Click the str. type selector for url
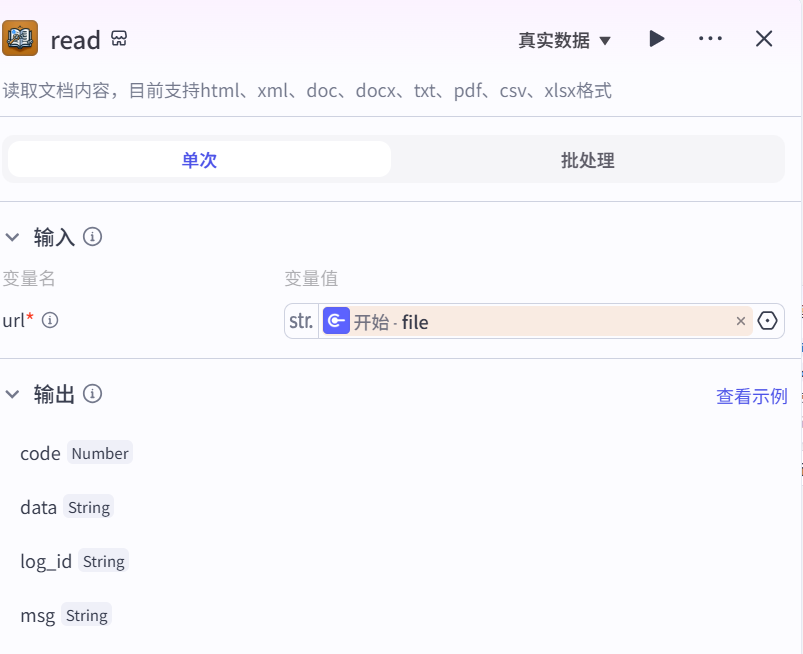The height and width of the screenshot is (654, 803). click(301, 321)
